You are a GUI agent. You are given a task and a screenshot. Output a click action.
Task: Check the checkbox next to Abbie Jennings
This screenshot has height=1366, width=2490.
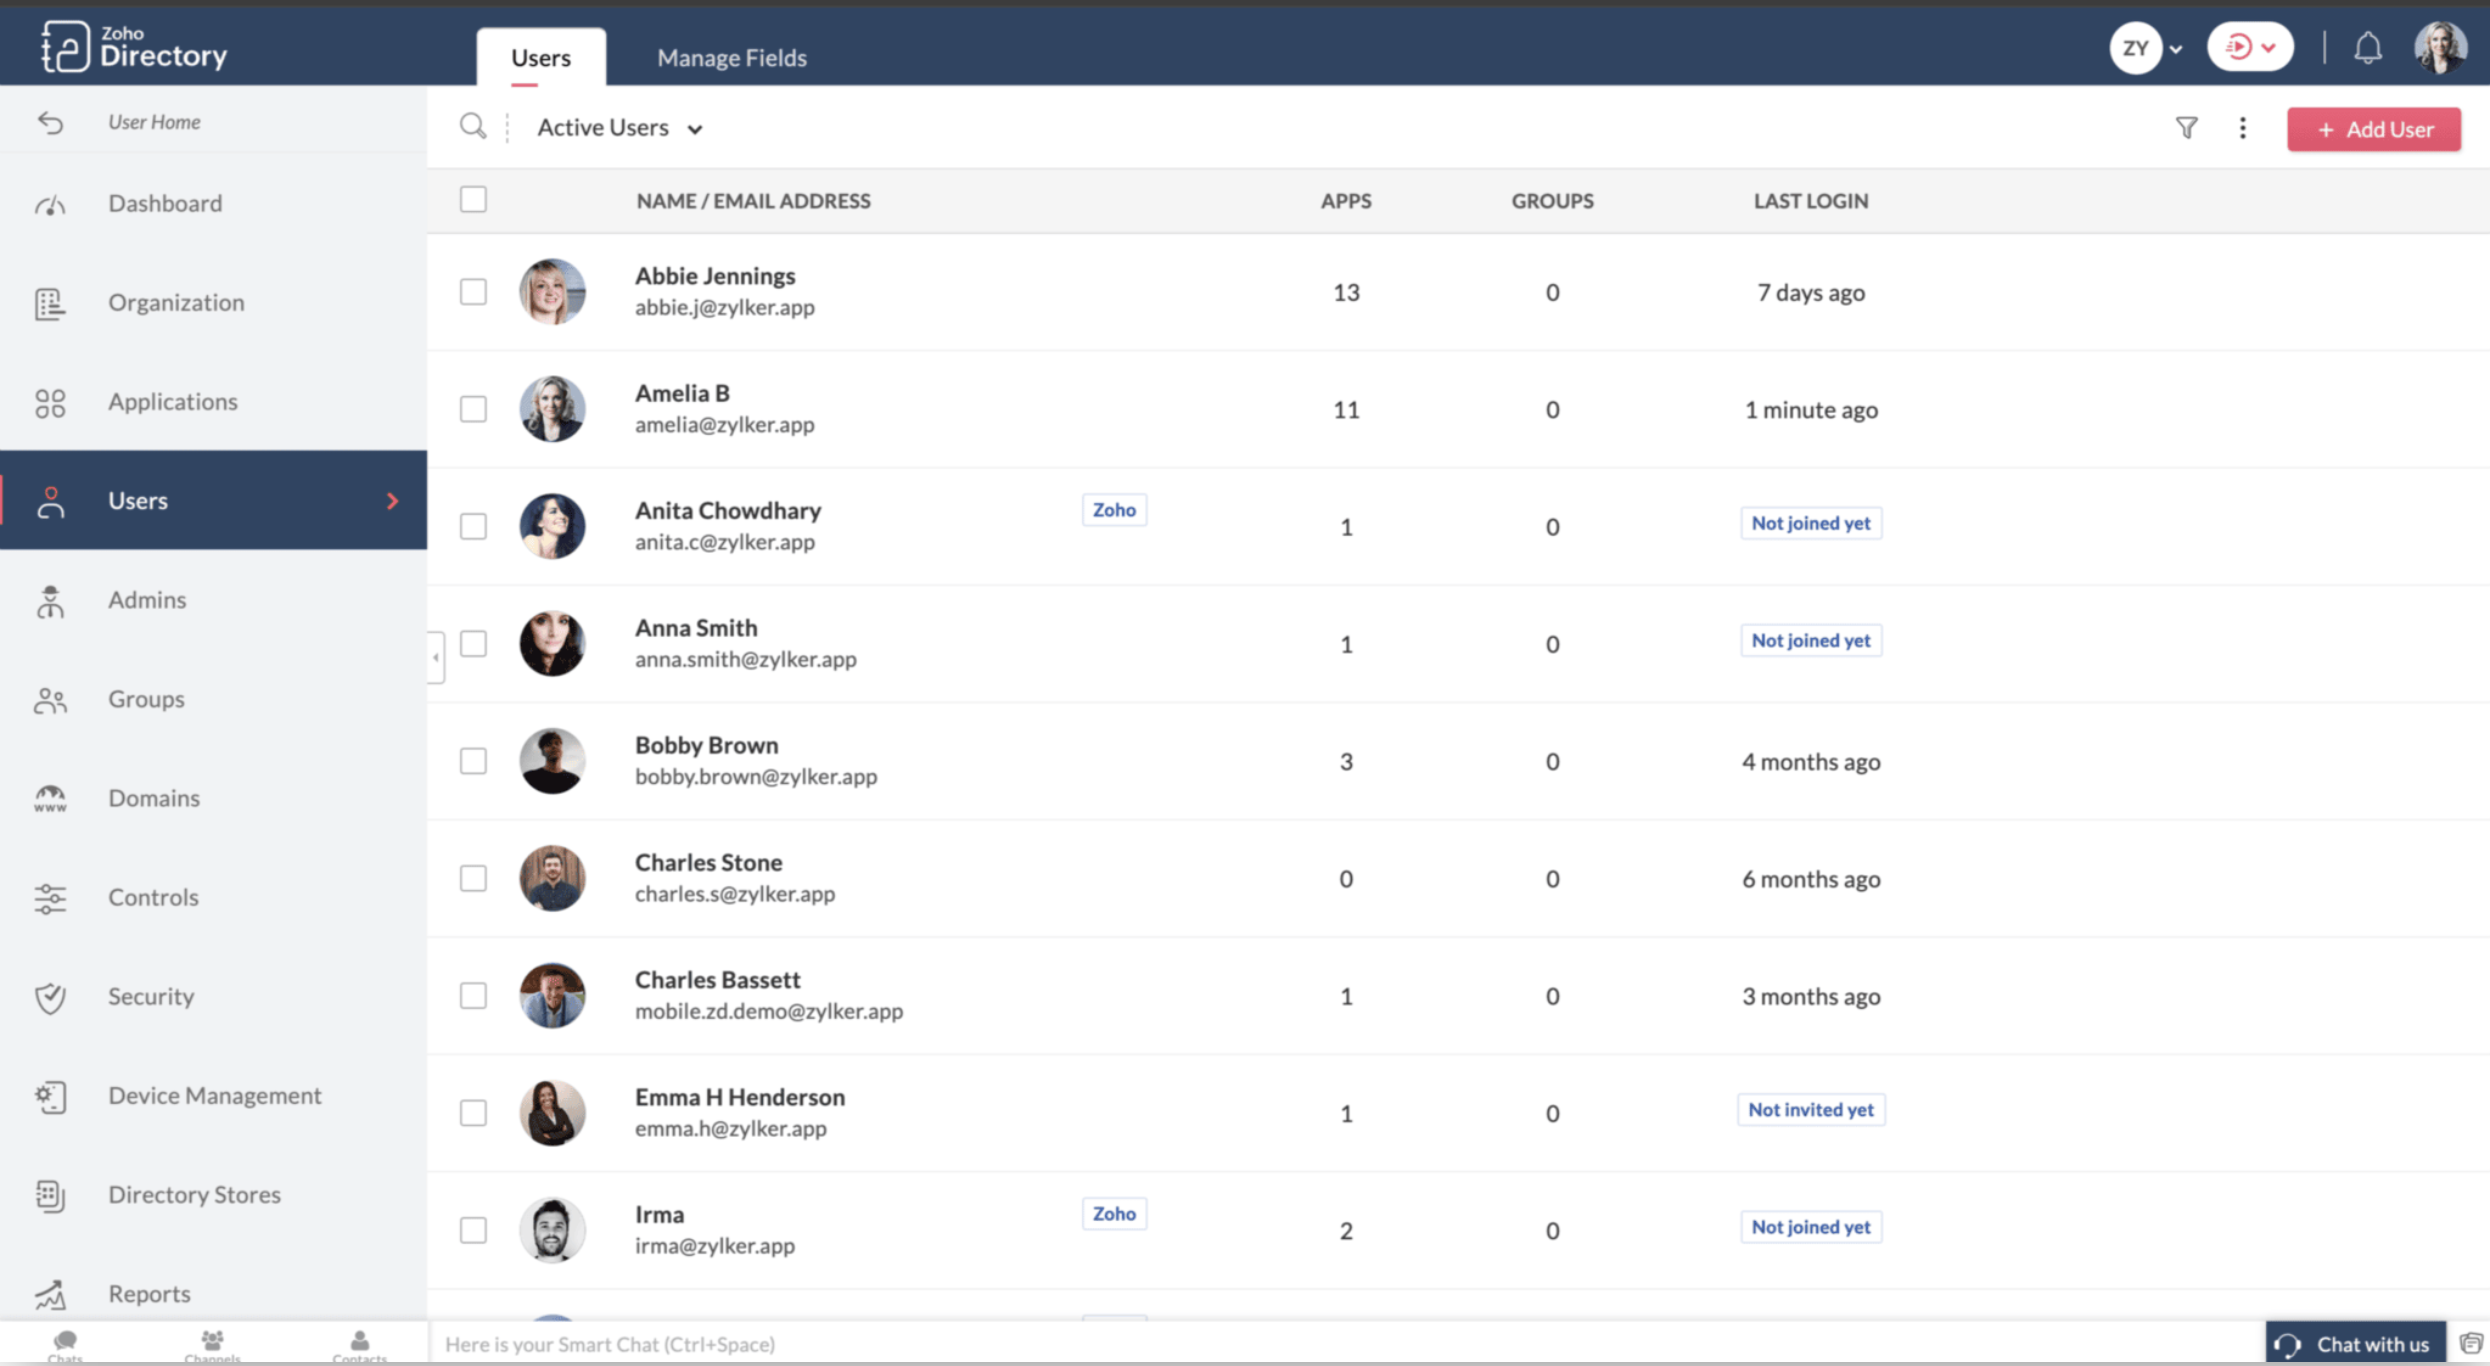[x=473, y=291]
